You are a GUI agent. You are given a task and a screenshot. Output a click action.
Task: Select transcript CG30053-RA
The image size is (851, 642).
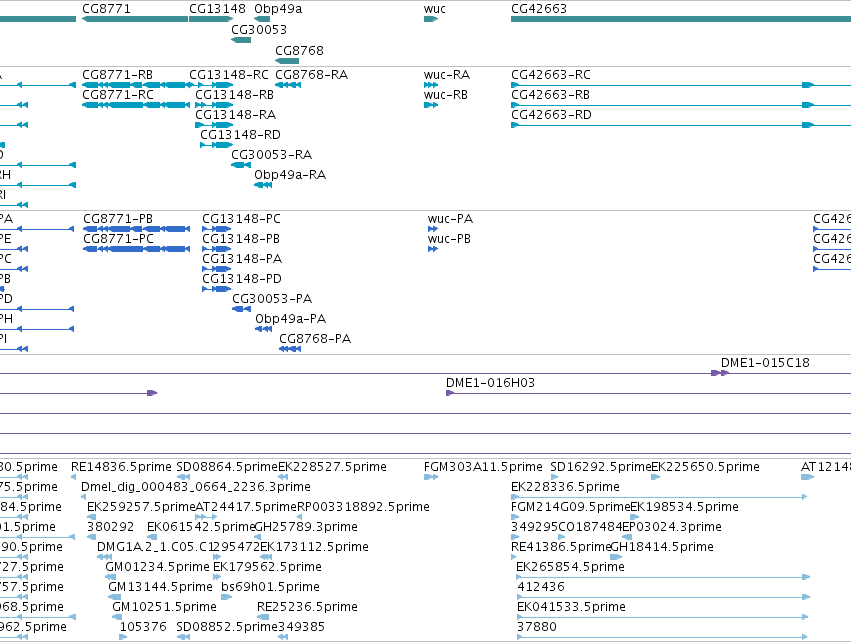coord(271,155)
